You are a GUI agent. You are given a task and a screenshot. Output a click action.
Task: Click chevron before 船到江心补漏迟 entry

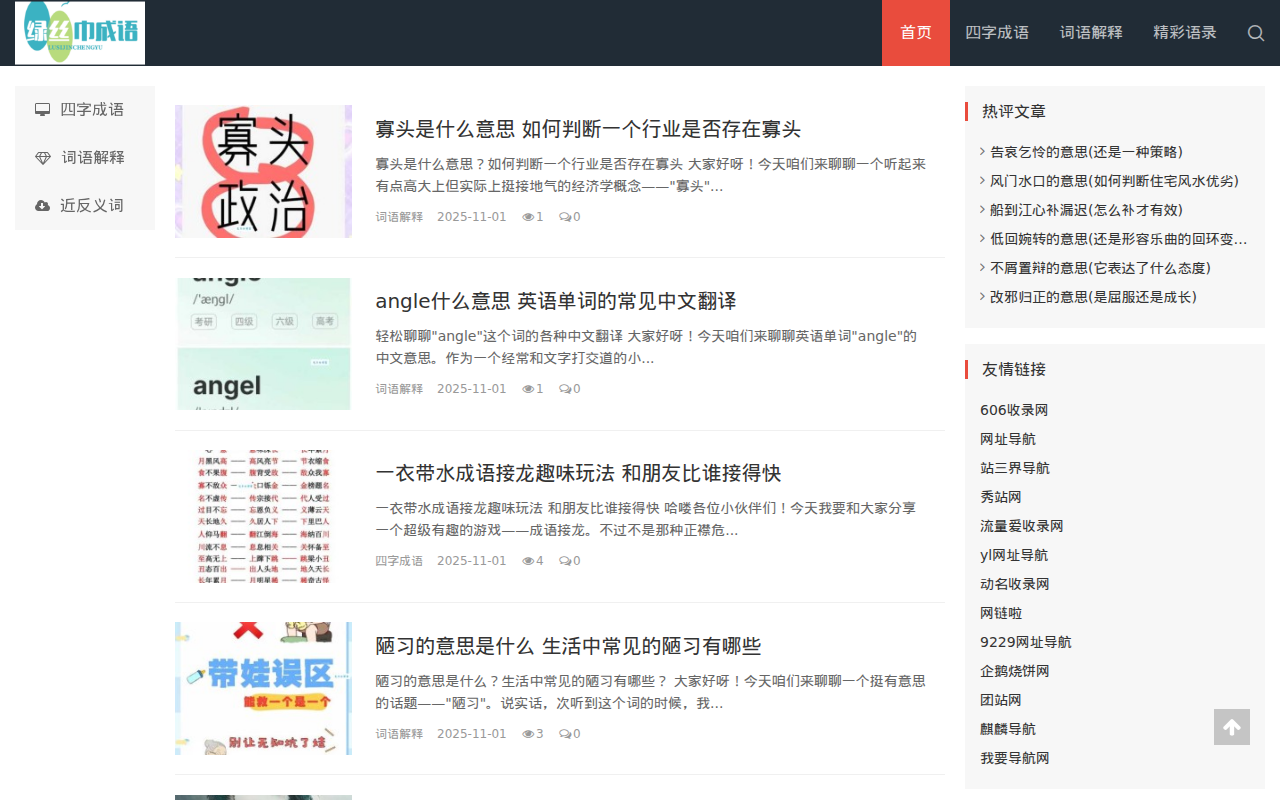pos(981,210)
